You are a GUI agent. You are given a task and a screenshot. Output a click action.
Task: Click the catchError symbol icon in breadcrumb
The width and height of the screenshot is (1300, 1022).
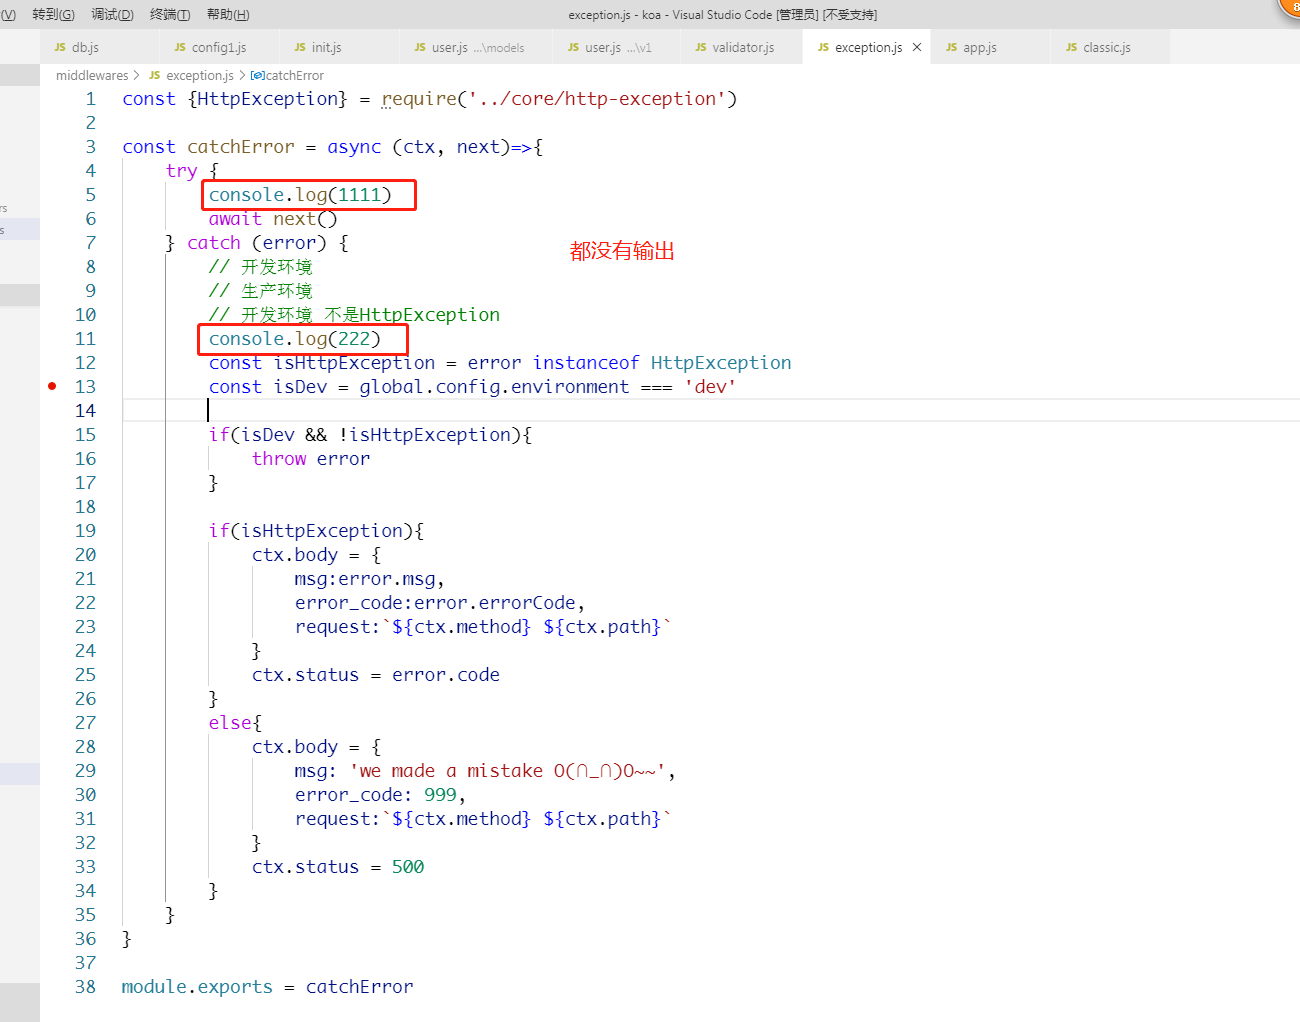coord(257,75)
